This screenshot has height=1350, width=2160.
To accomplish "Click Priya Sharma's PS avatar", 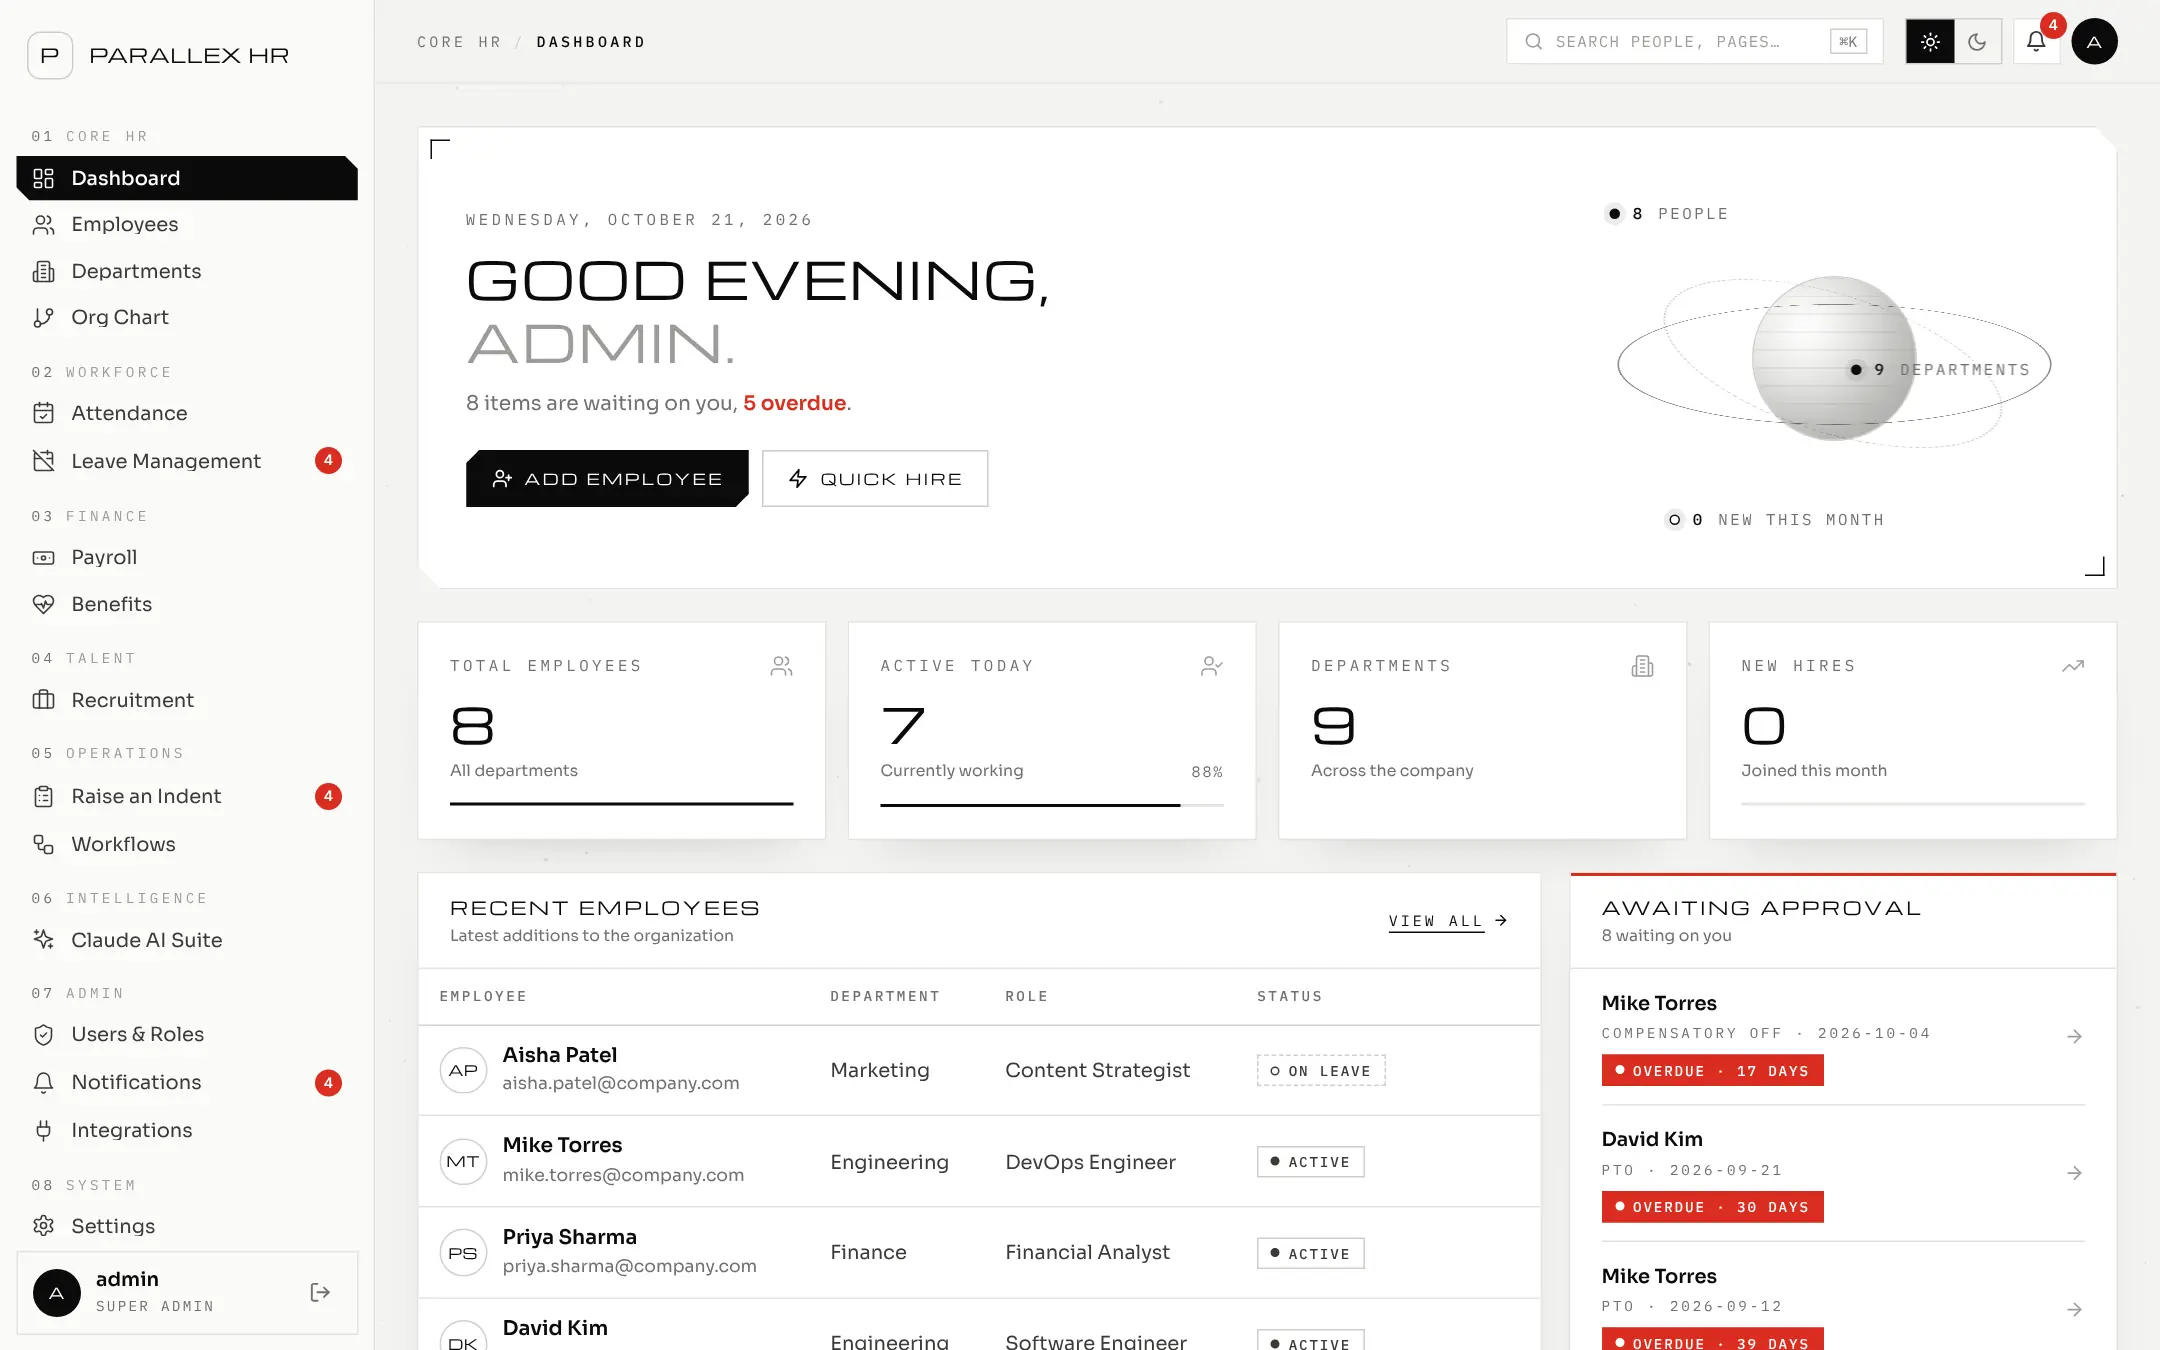I will click(x=463, y=1253).
